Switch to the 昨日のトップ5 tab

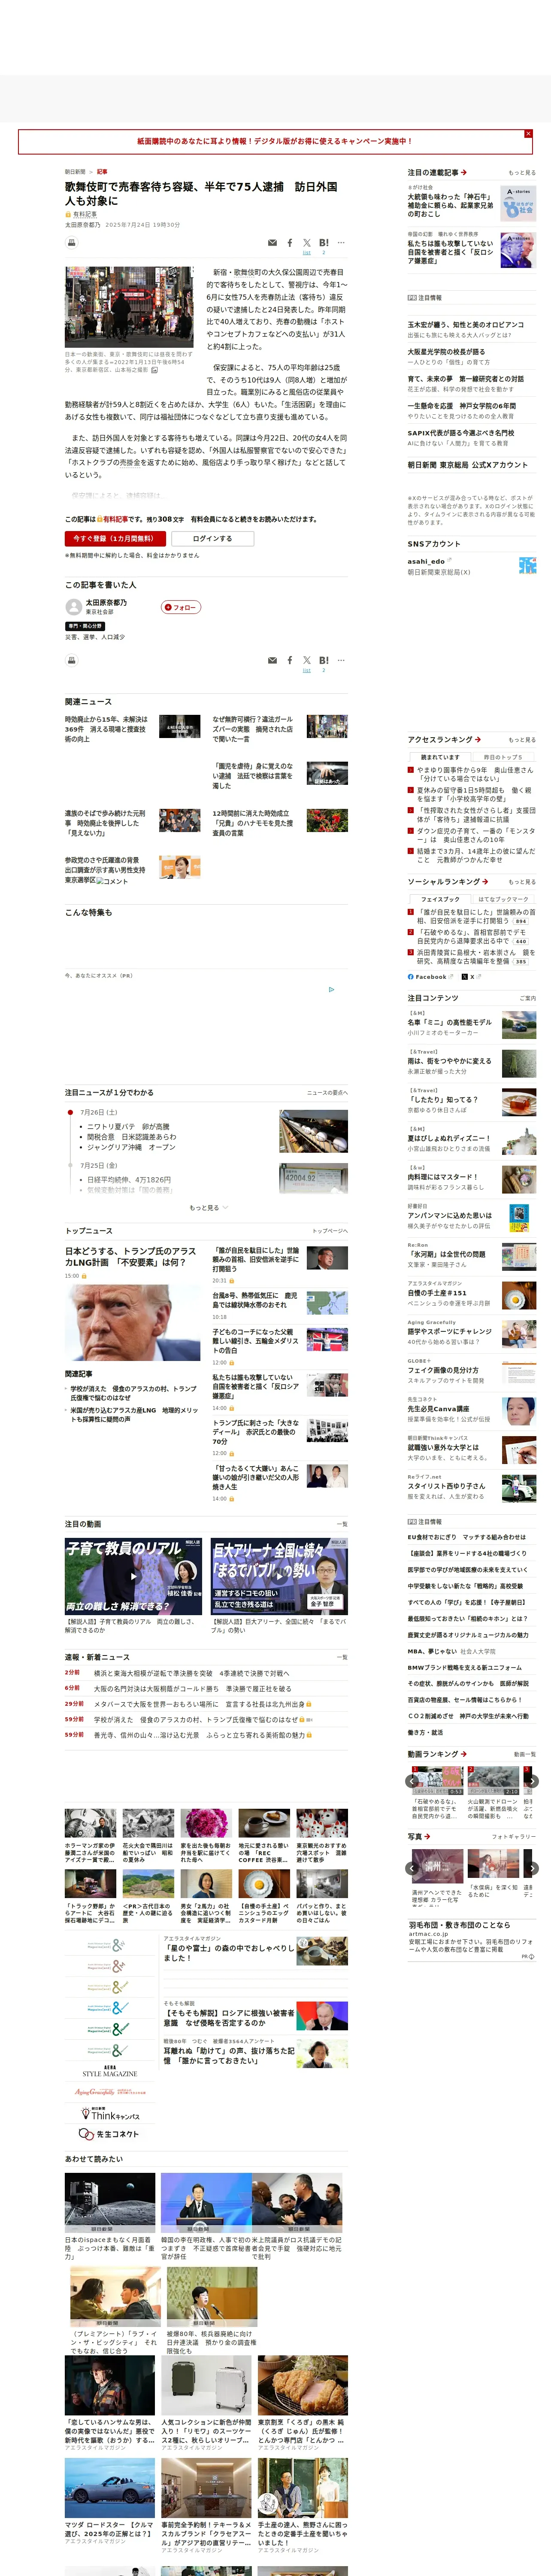pyautogui.click(x=504, y=757)
